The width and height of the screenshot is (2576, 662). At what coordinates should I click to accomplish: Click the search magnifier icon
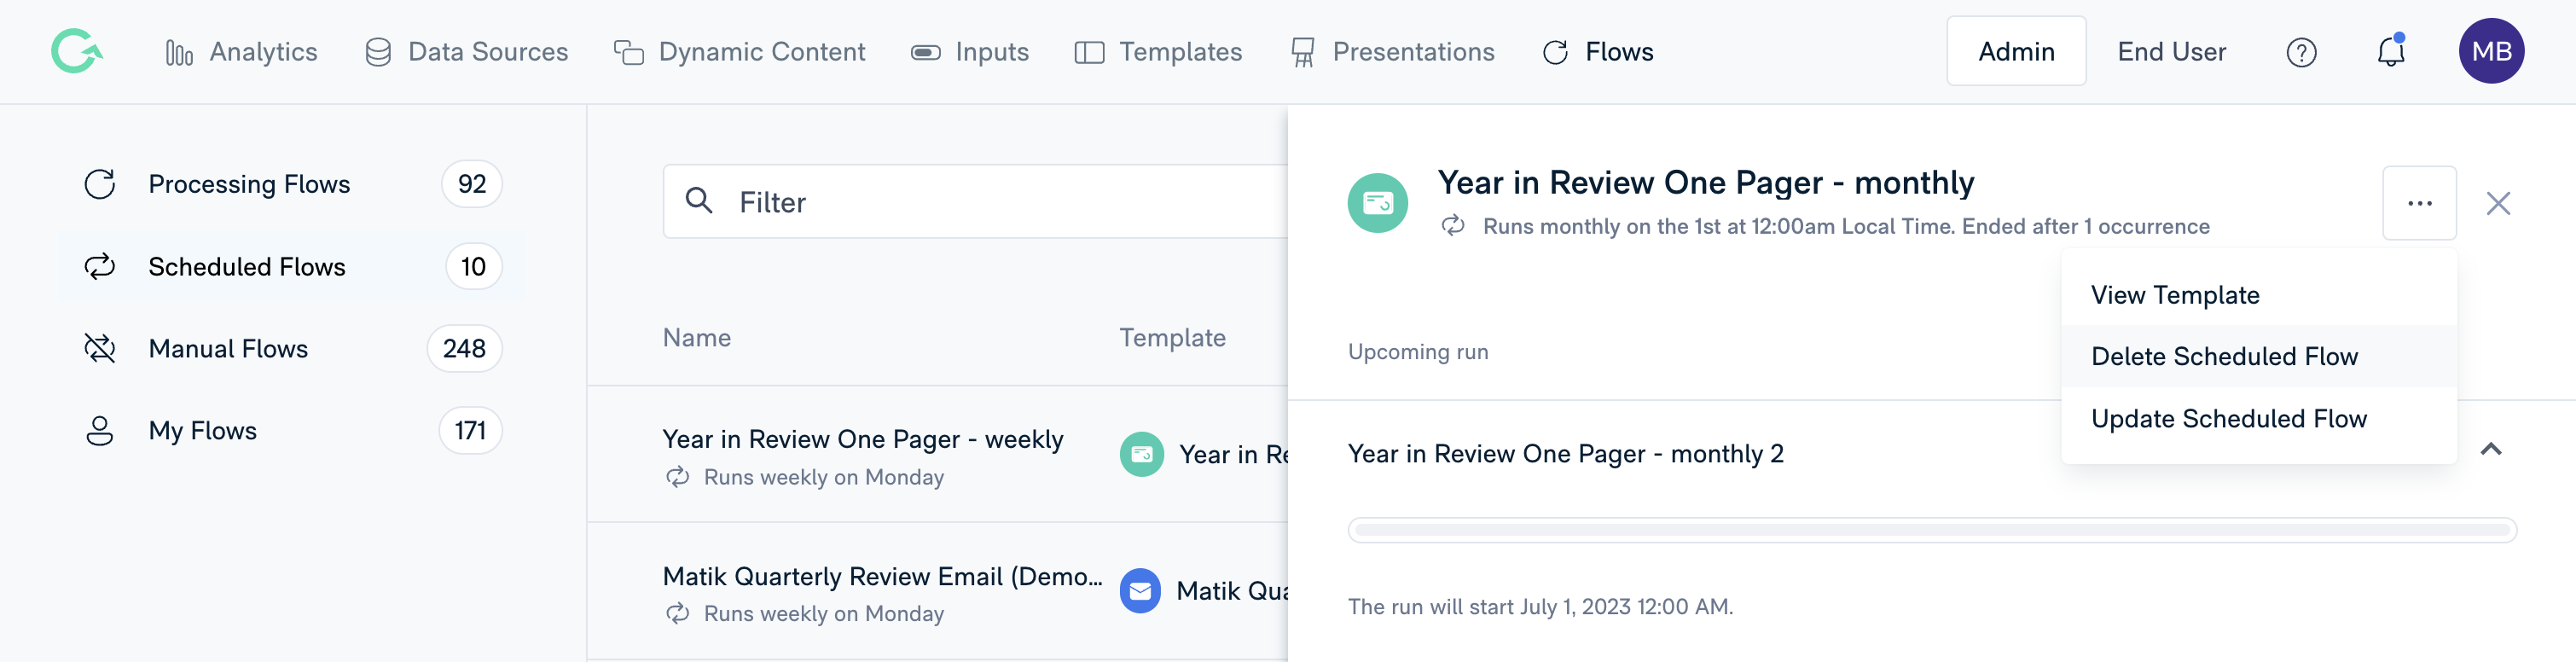click(699, 201)
